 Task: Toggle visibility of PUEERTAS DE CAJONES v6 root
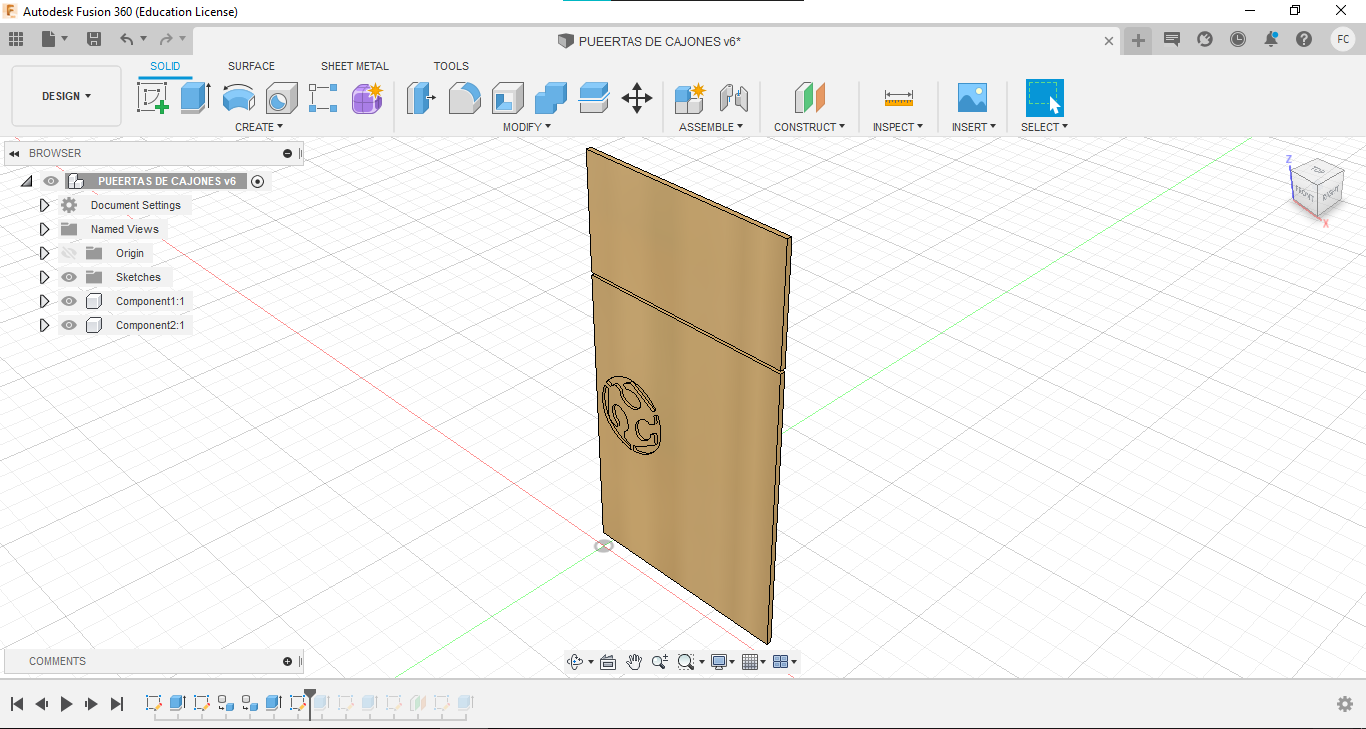point(51,181)
